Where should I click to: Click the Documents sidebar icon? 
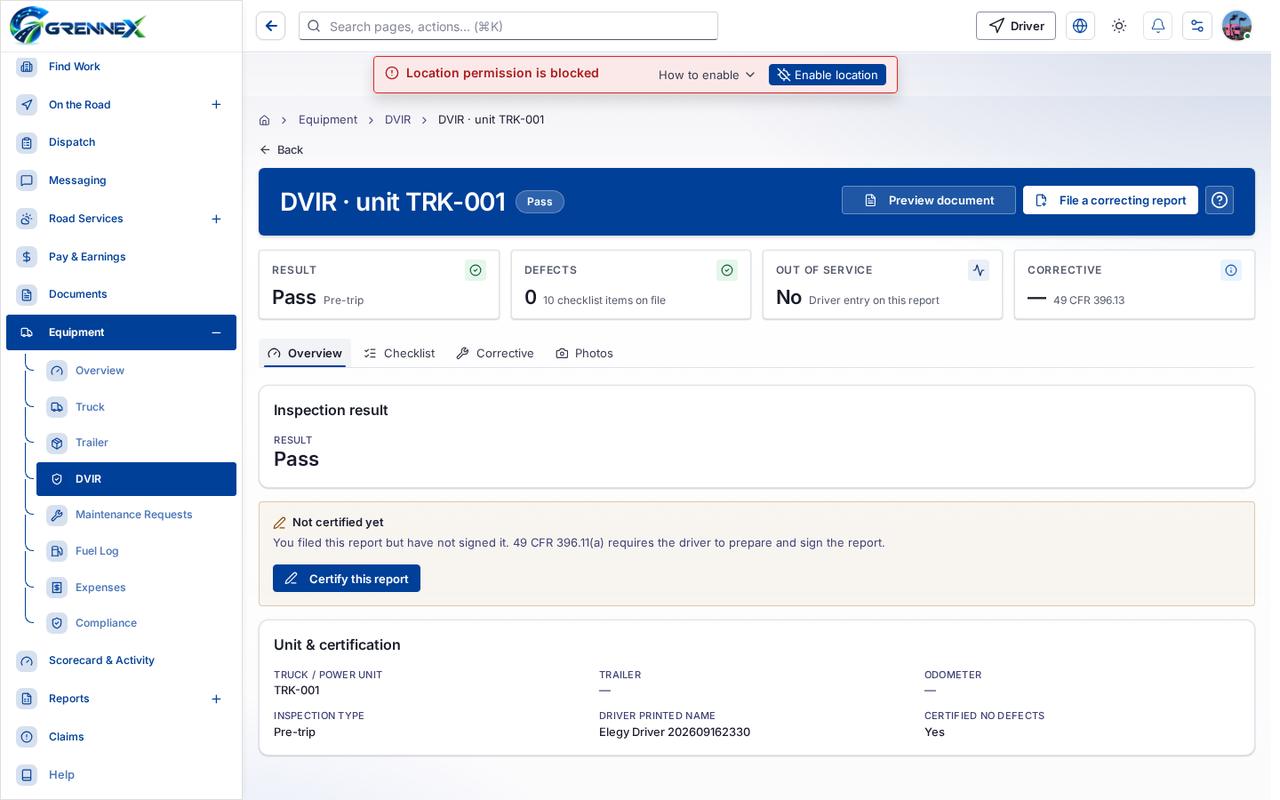coord(27,295)
